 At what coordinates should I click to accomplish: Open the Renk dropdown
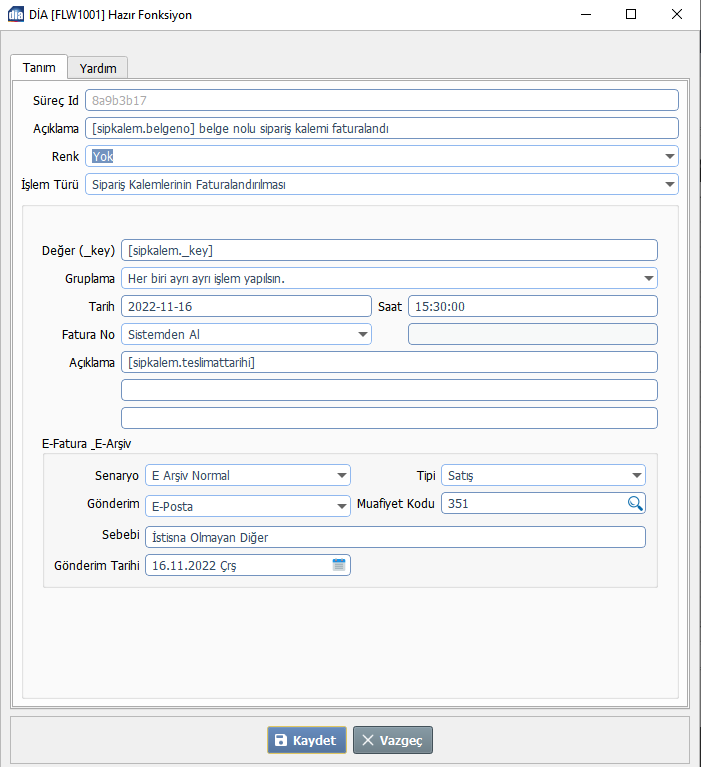click(x=668, y=156)
